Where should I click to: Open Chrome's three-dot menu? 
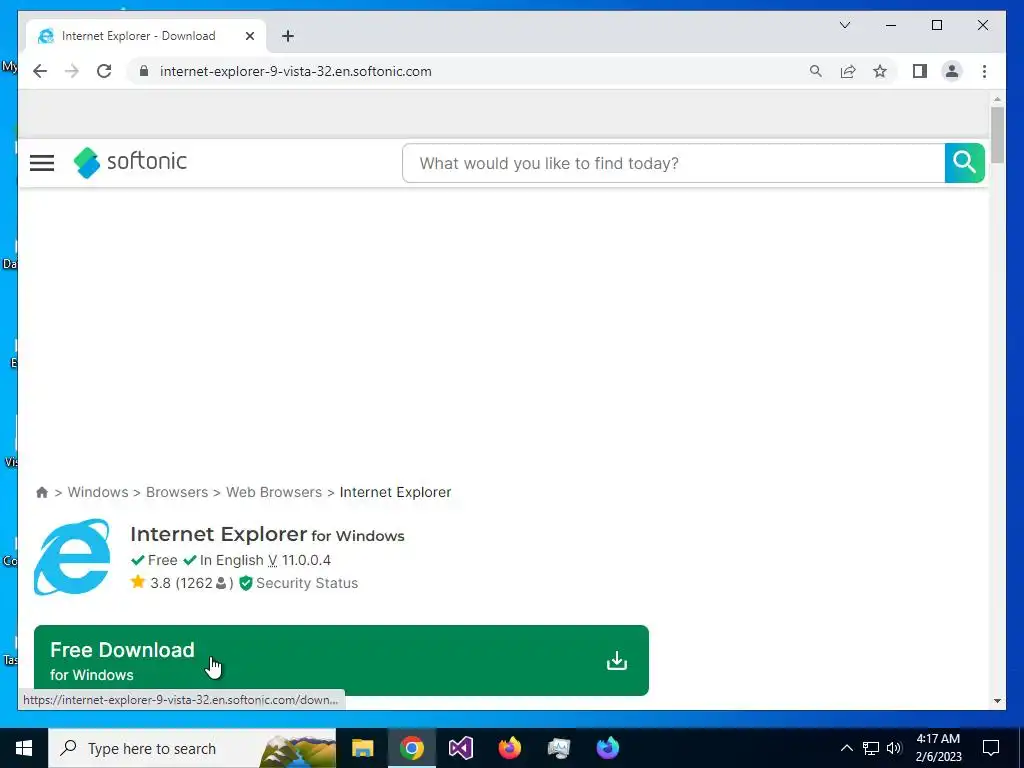point(984,71)
